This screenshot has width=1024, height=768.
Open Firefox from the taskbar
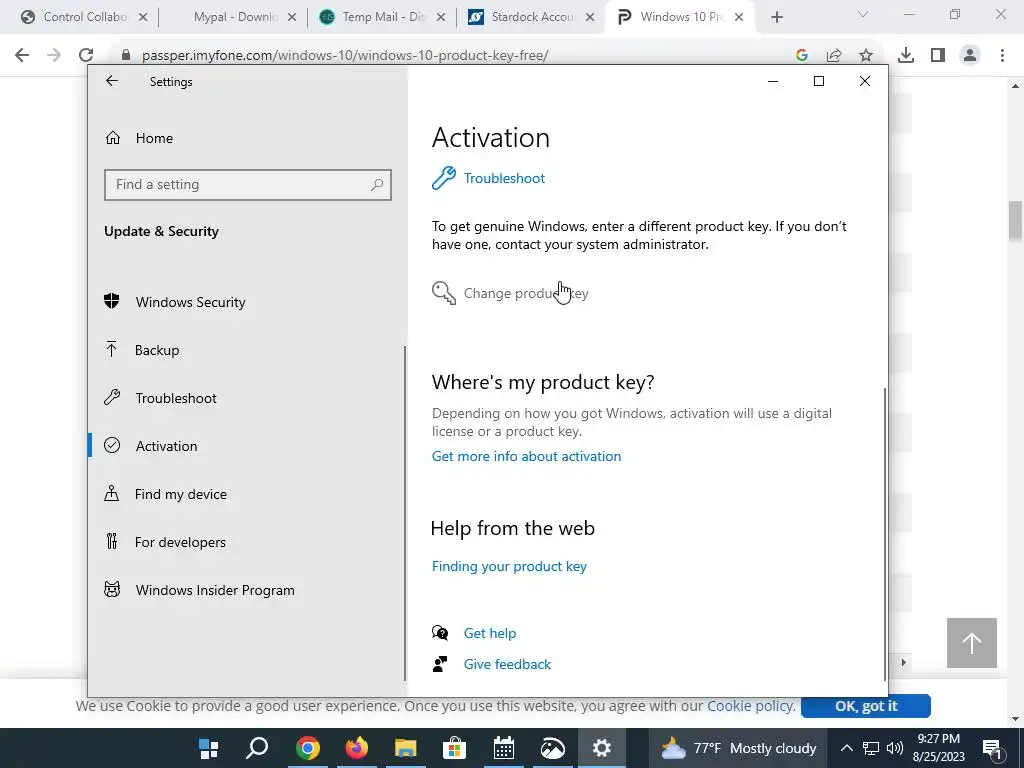[x=357, y=748]
